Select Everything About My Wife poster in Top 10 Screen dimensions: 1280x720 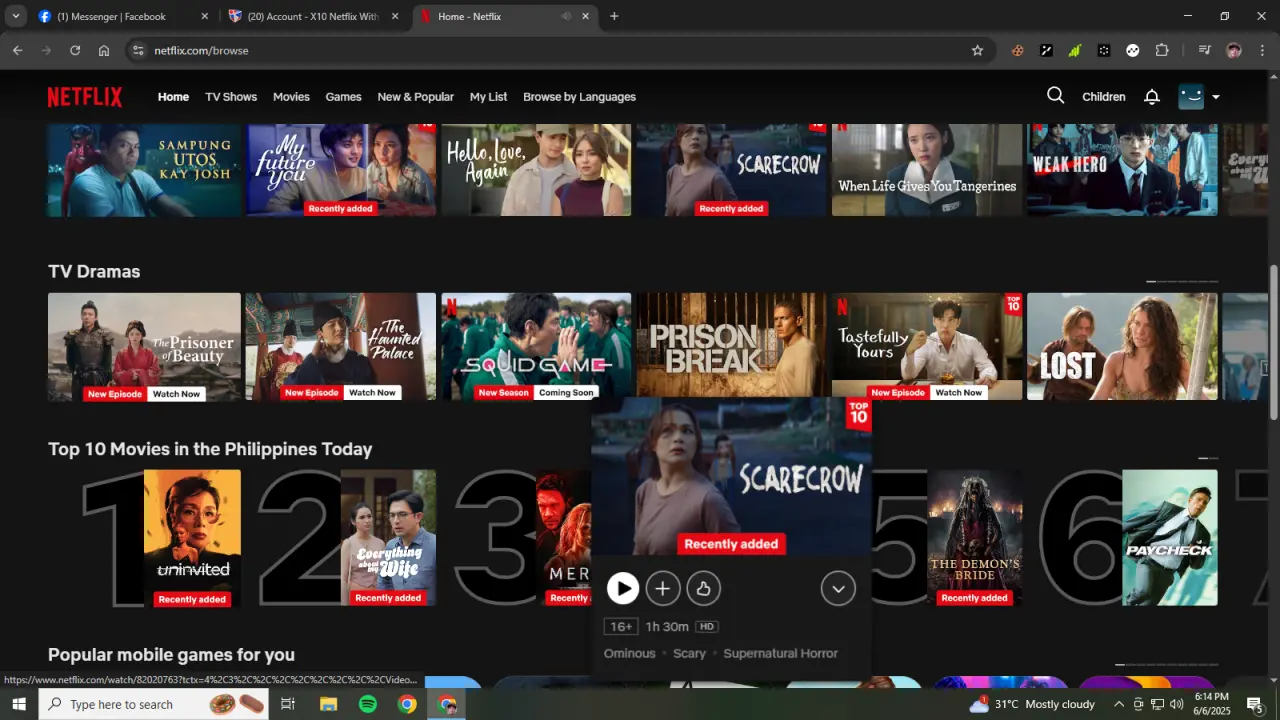click(388, 538)
